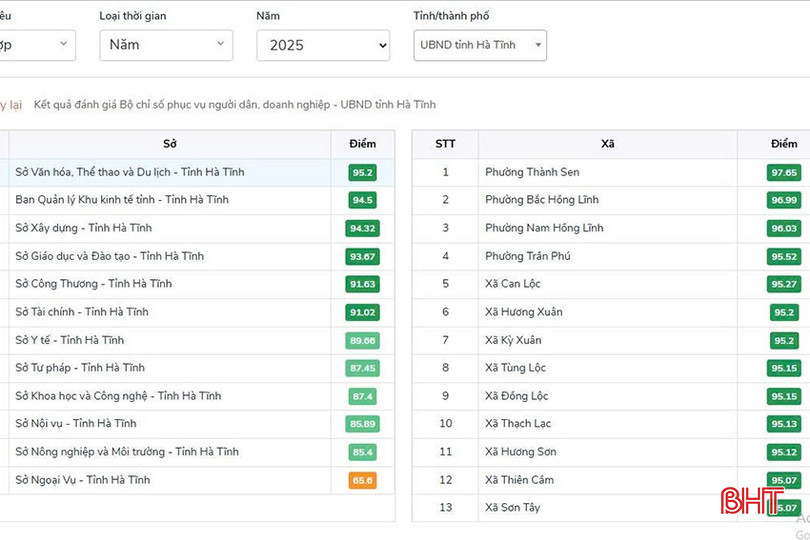810x540 pixels.
Task: Click the Sở column header
Action: [170, 144]
